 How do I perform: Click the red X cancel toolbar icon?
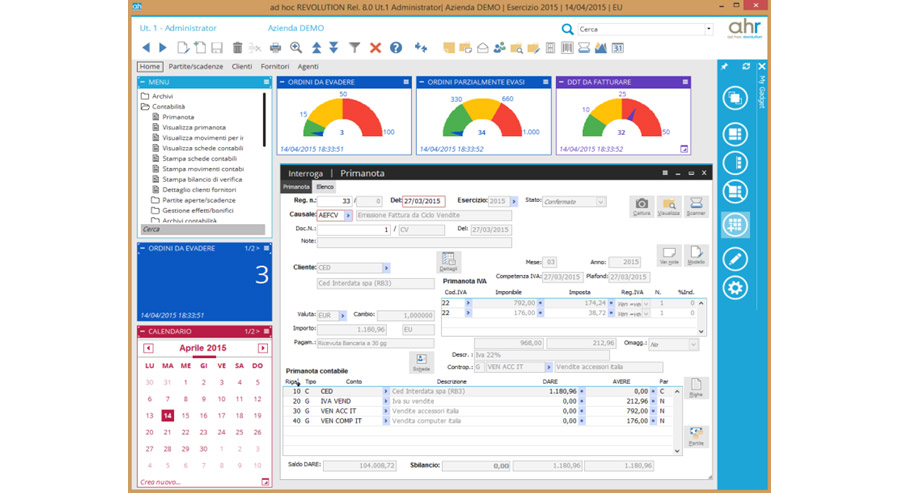coord(375,48)
